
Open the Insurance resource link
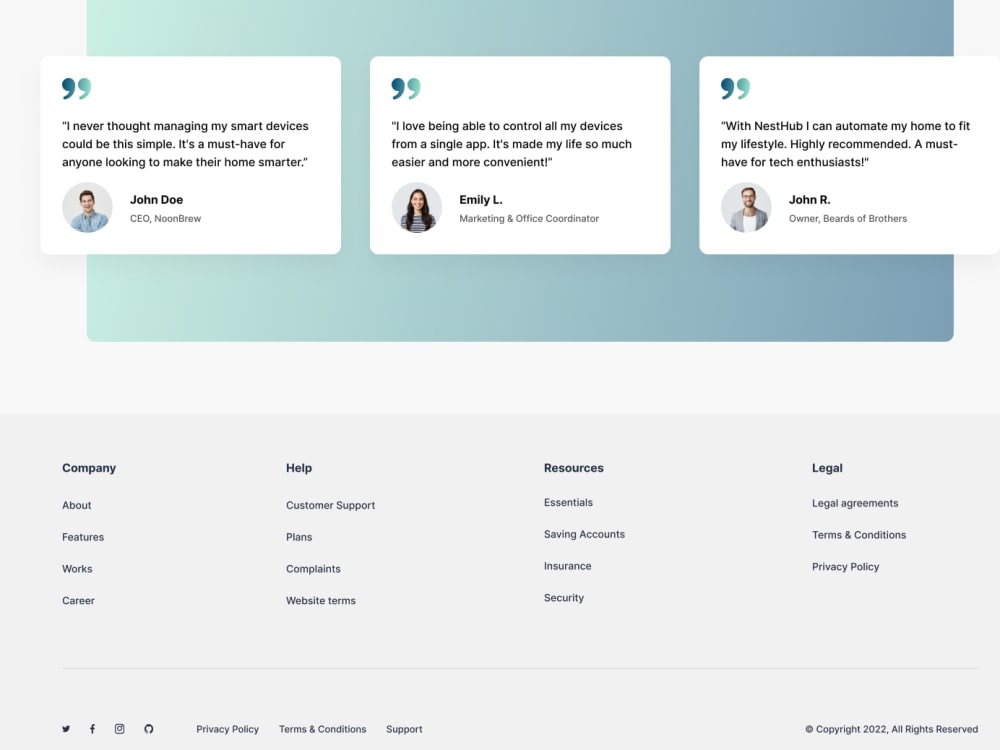point(568,566)
